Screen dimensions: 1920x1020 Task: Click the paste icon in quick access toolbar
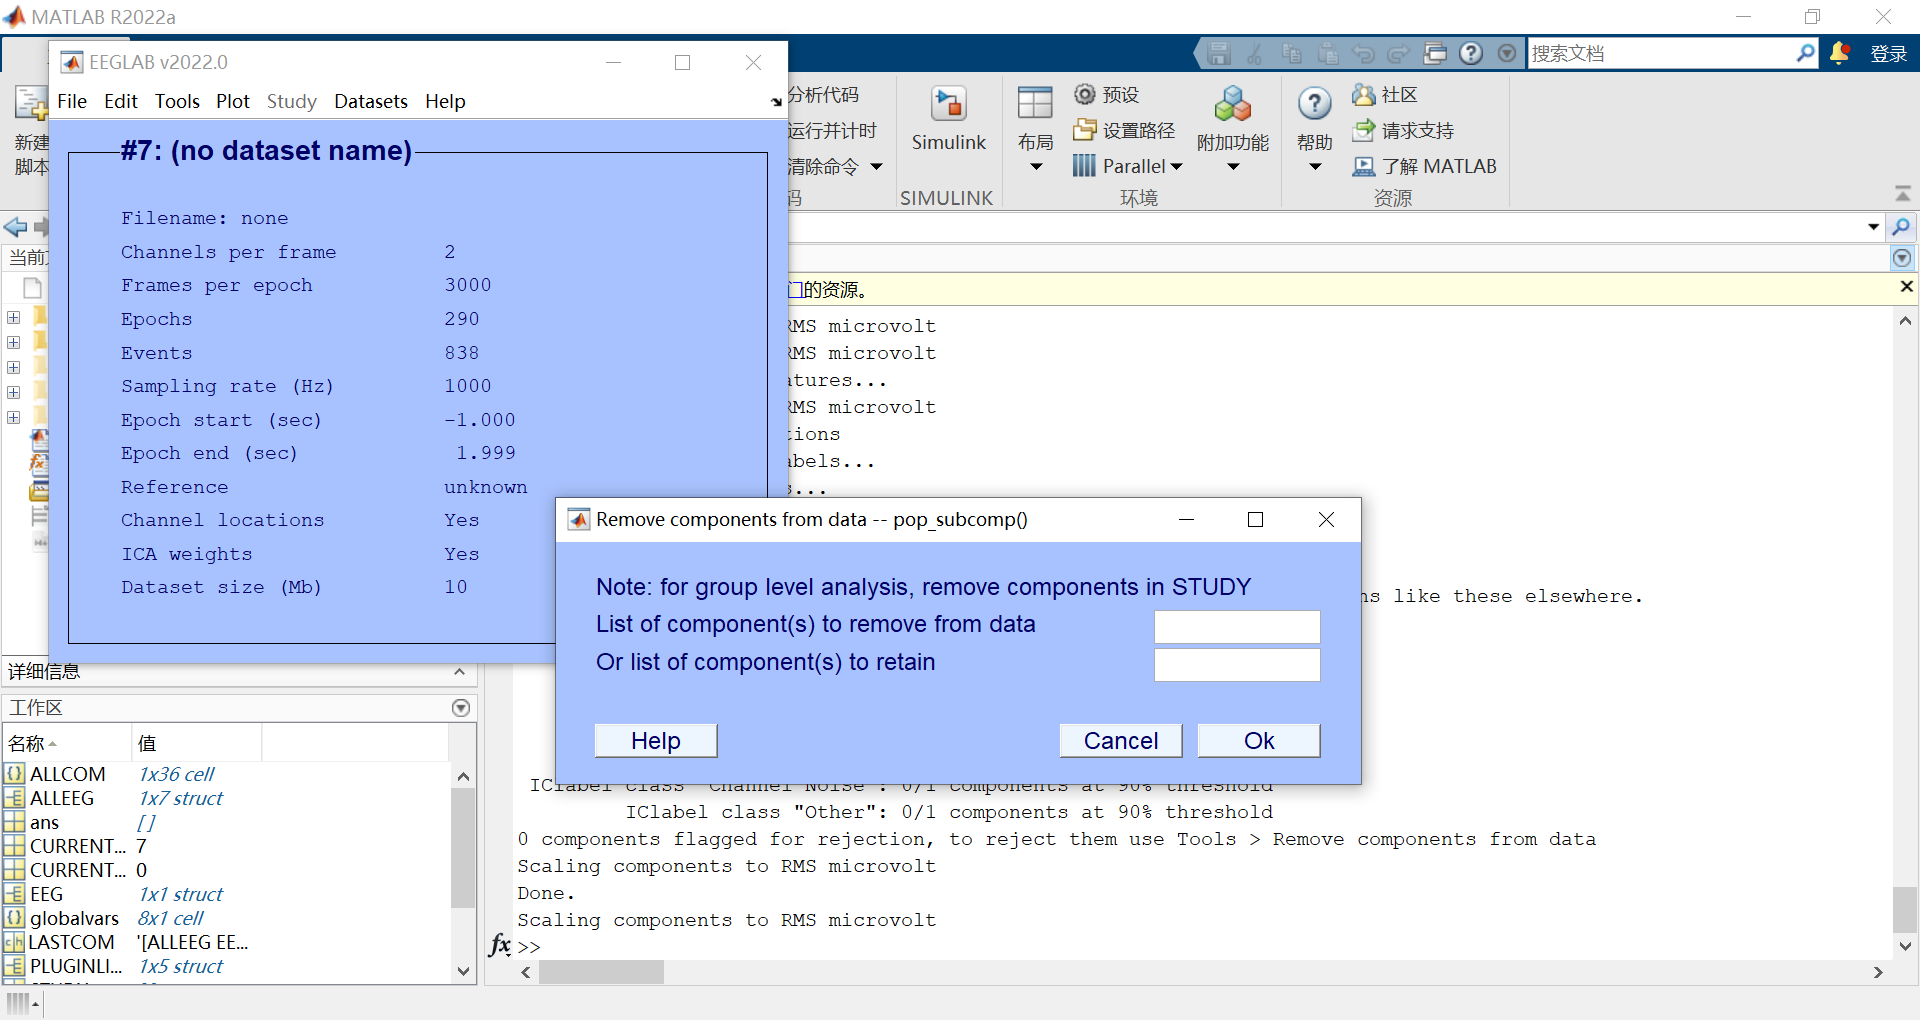pos(1327,53)
